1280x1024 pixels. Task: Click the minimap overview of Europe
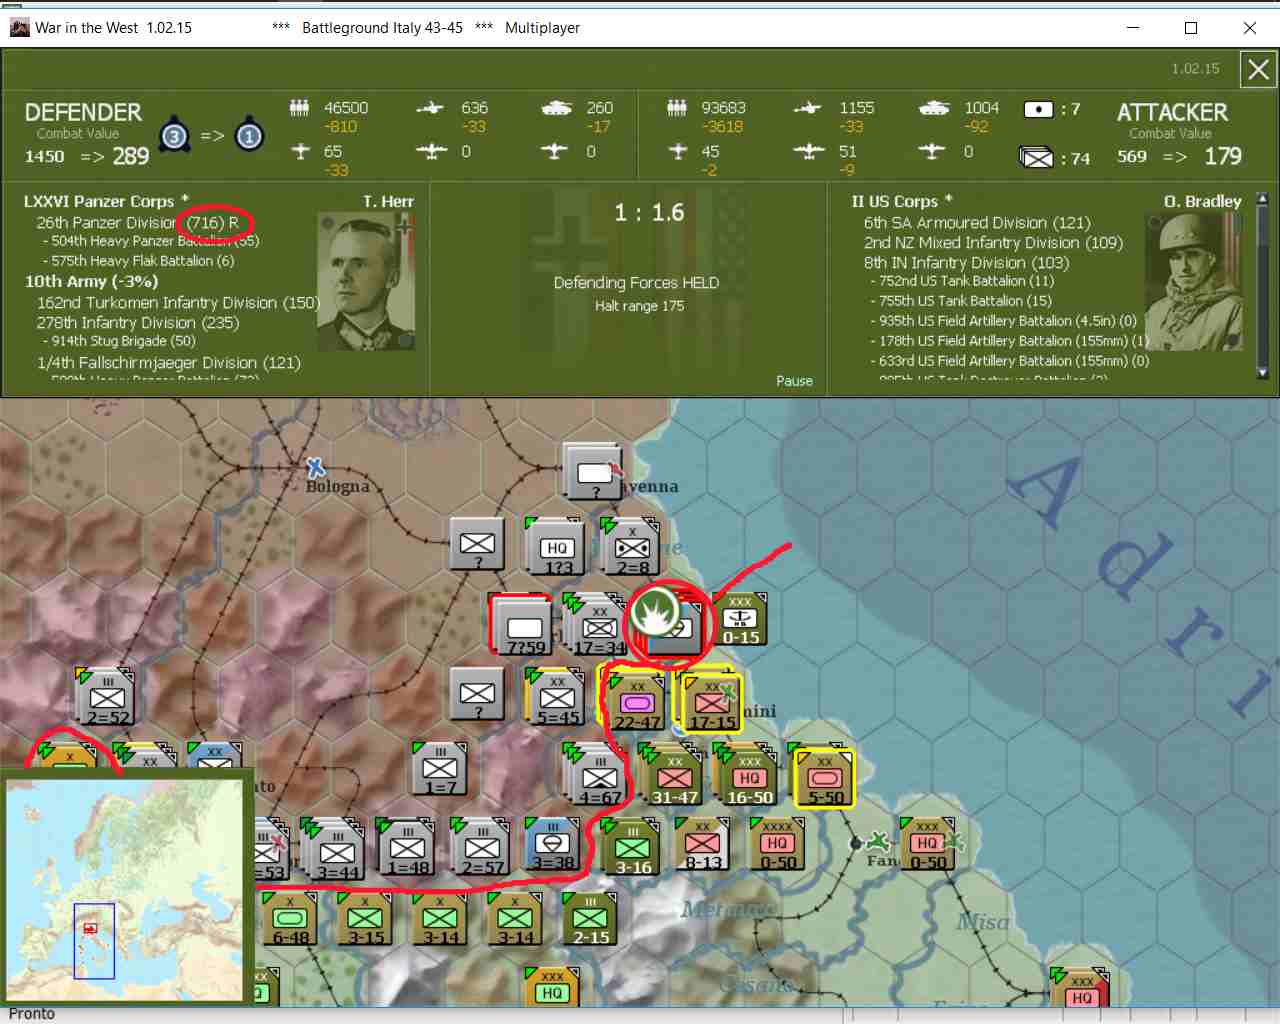[125, 890]
